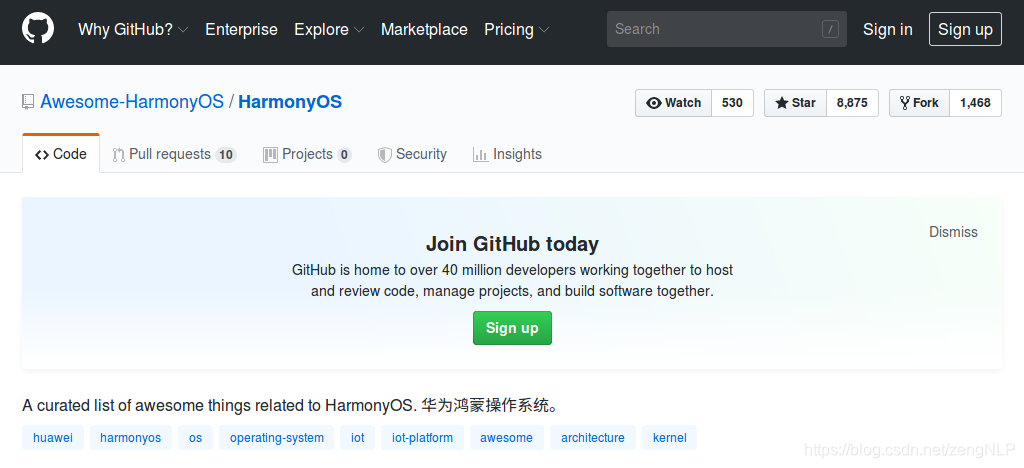Focus the Search input field

[727, 29]
